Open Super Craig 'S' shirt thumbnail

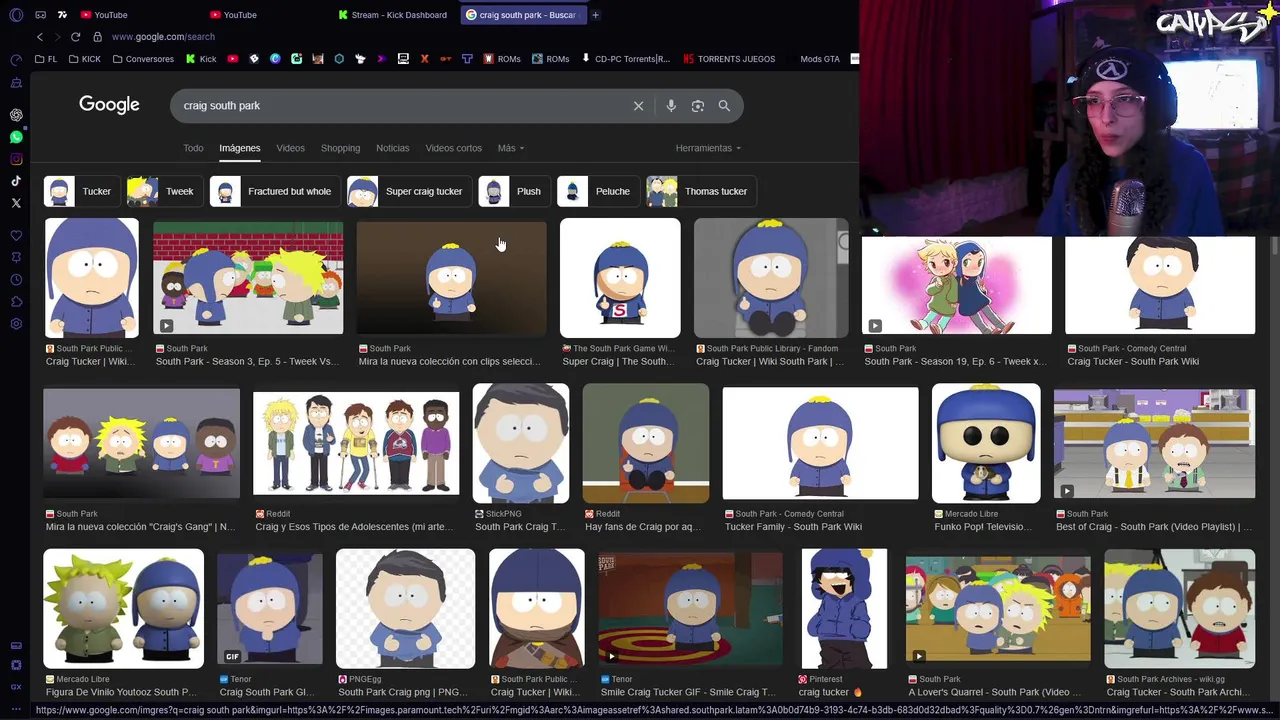pyautogui.click(x=620, y=278)
